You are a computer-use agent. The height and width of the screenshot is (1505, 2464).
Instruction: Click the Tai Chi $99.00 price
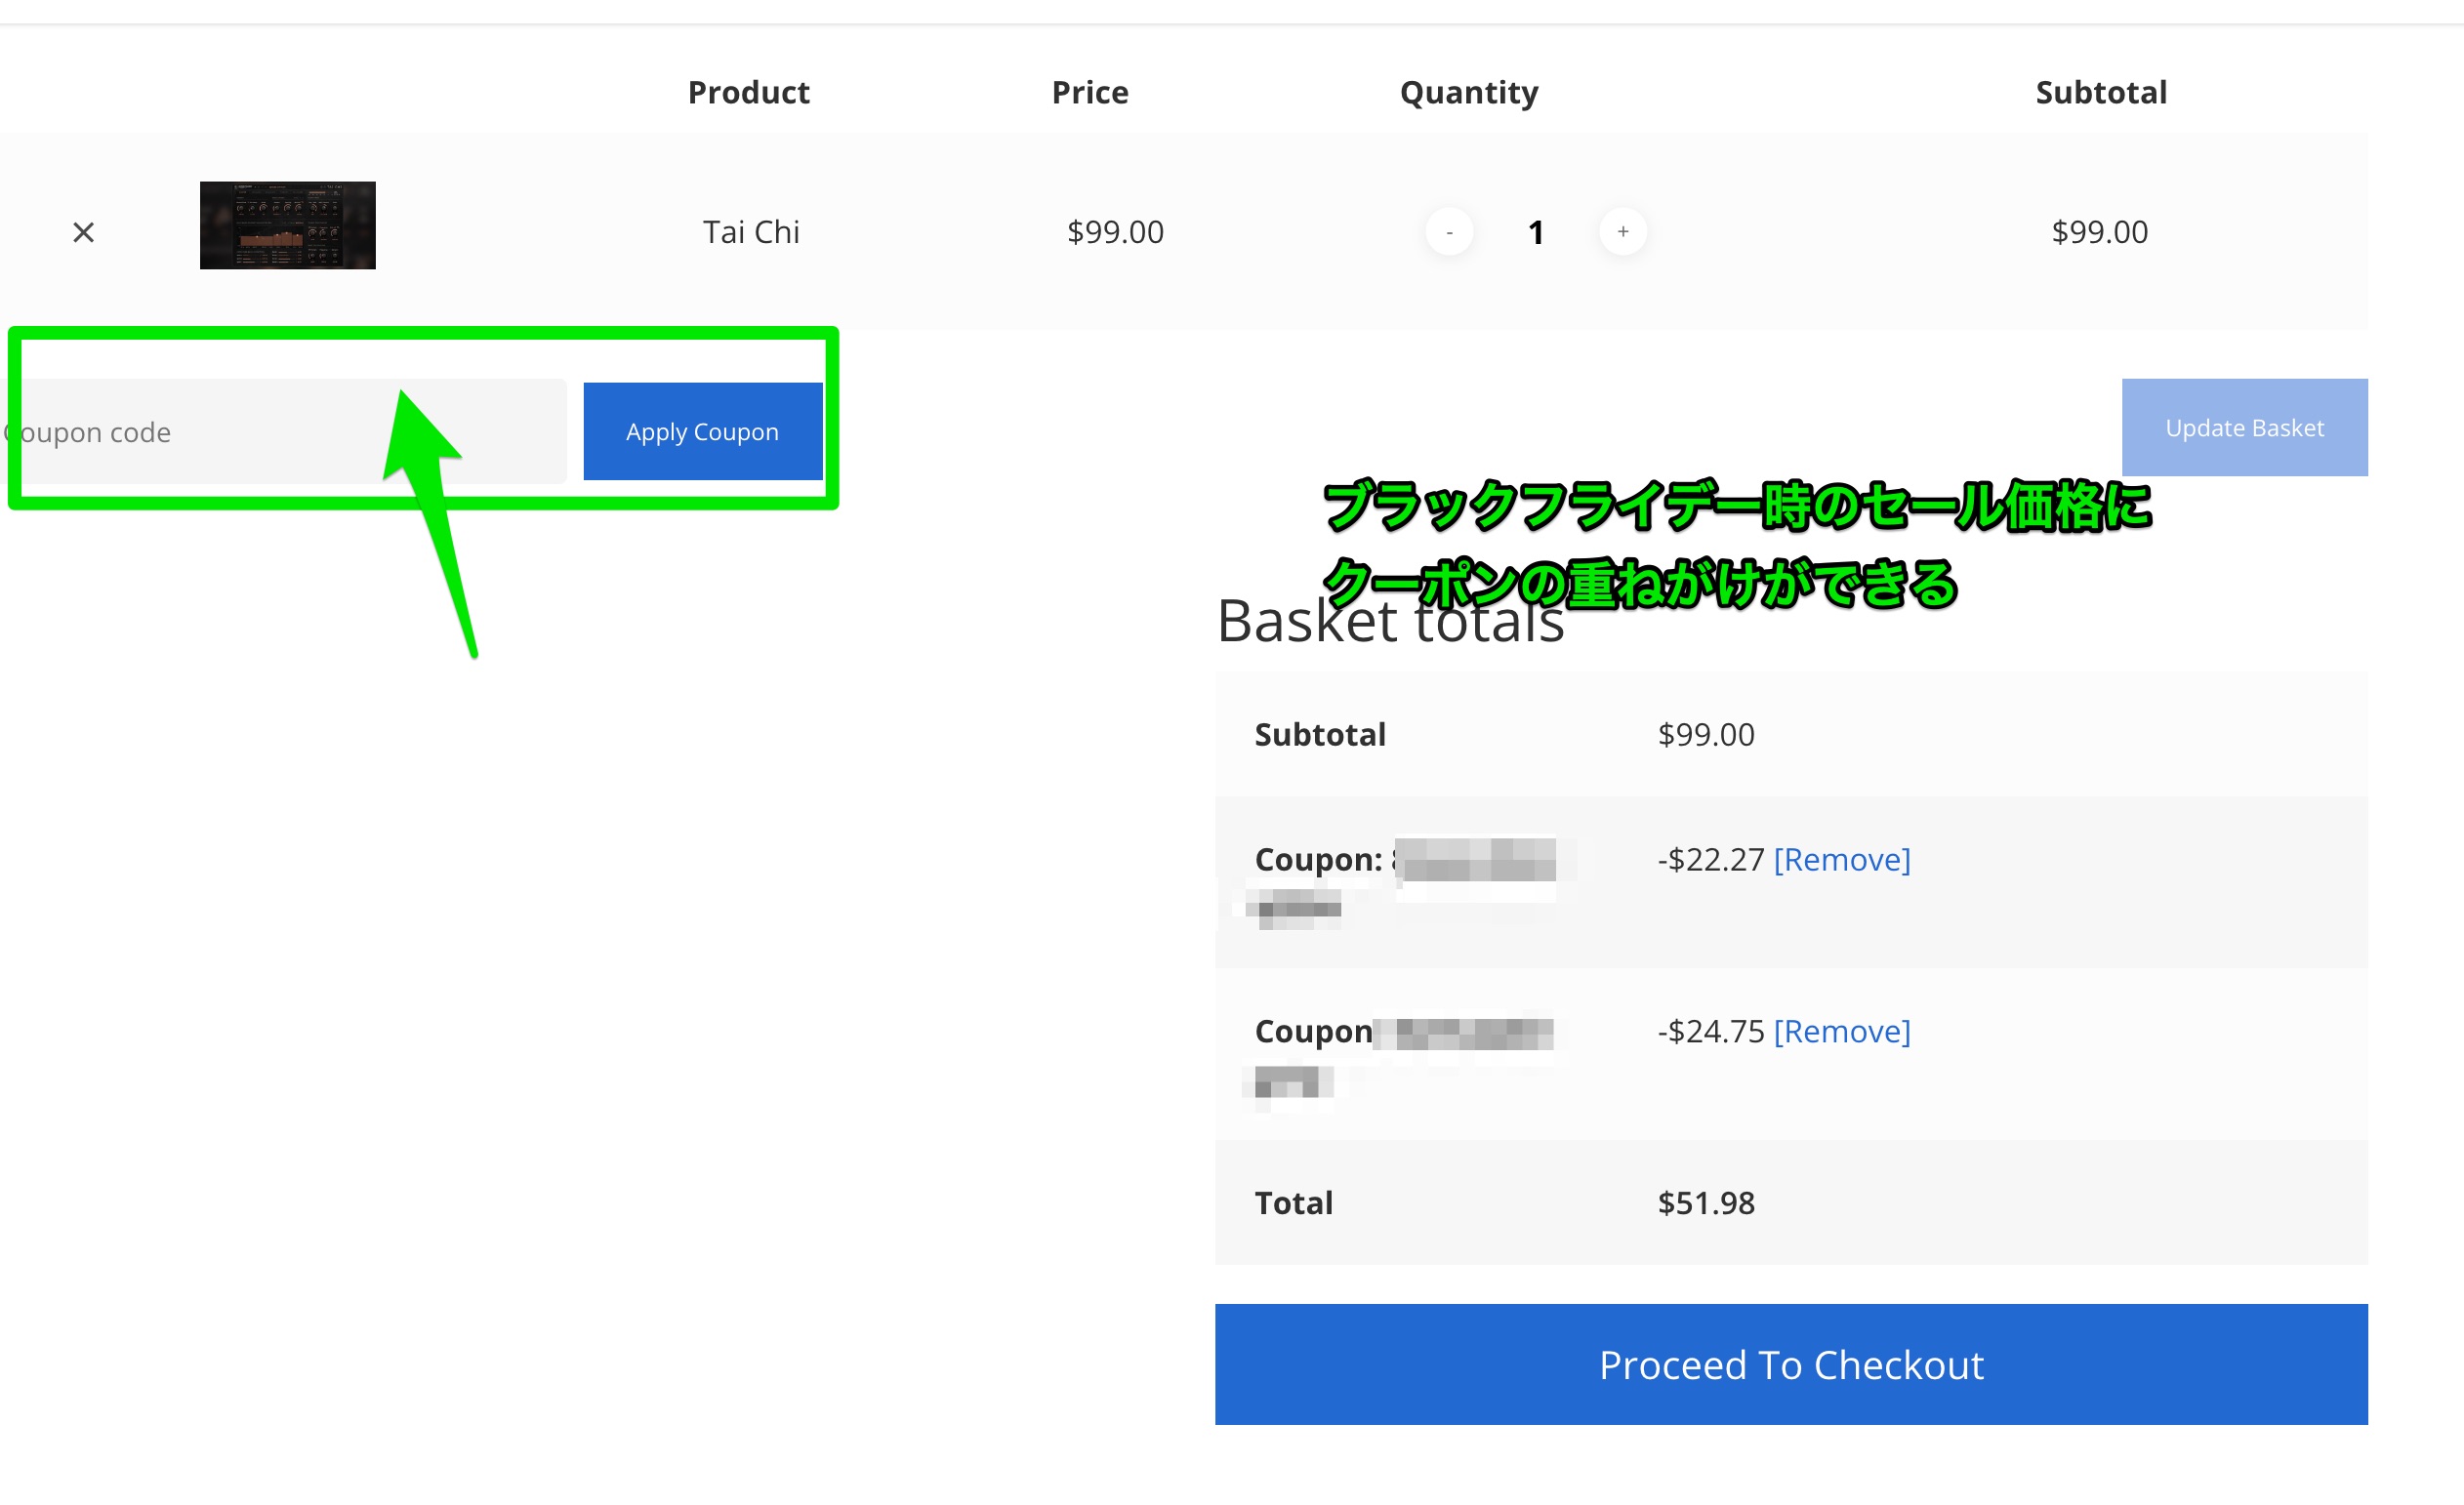(1114, 232)
